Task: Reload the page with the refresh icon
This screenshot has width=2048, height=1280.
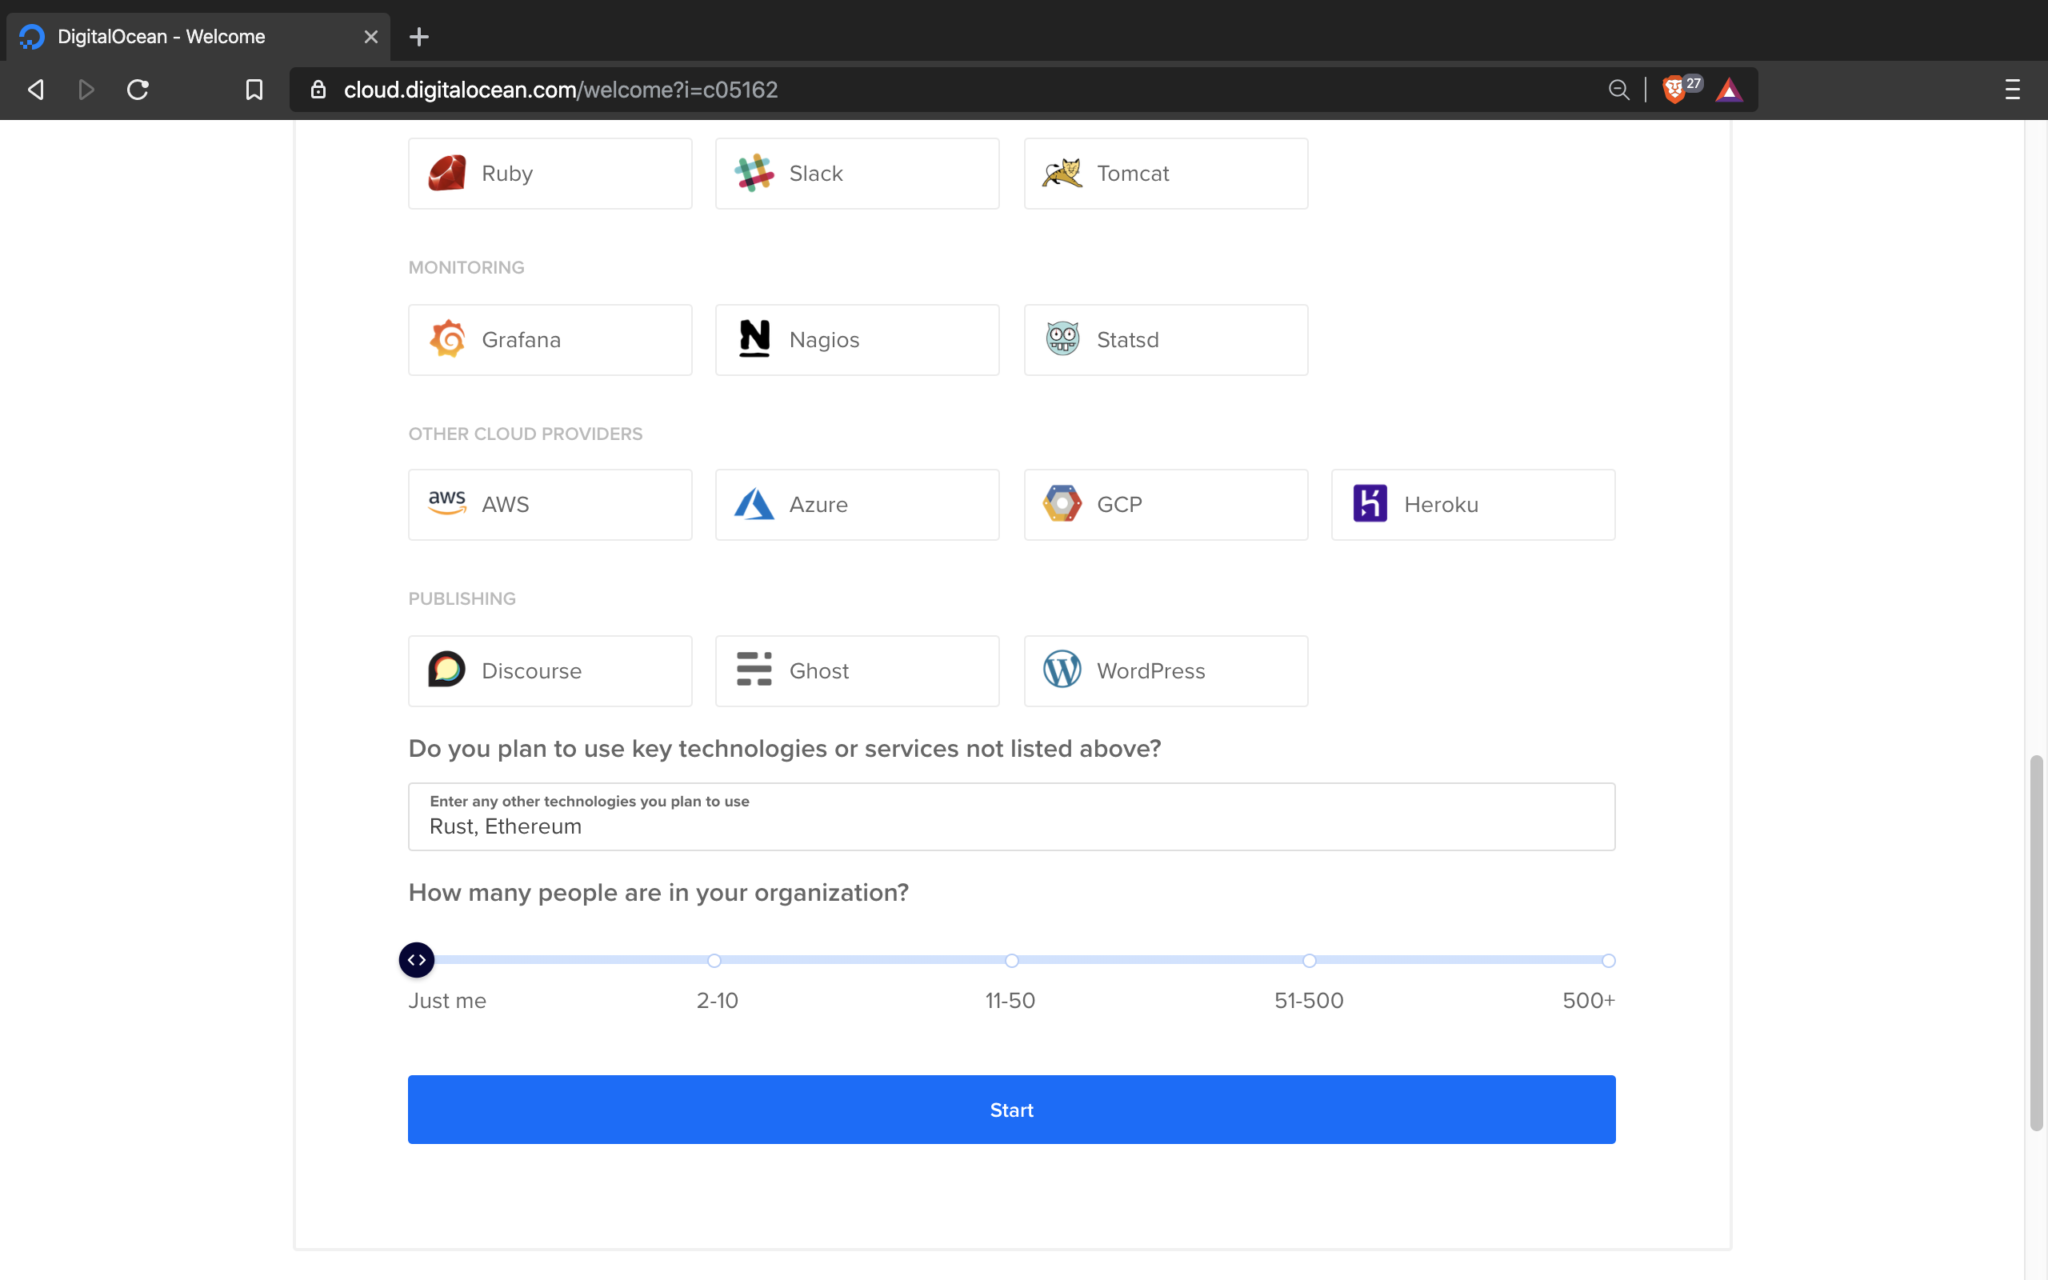Action: point(138,90)
